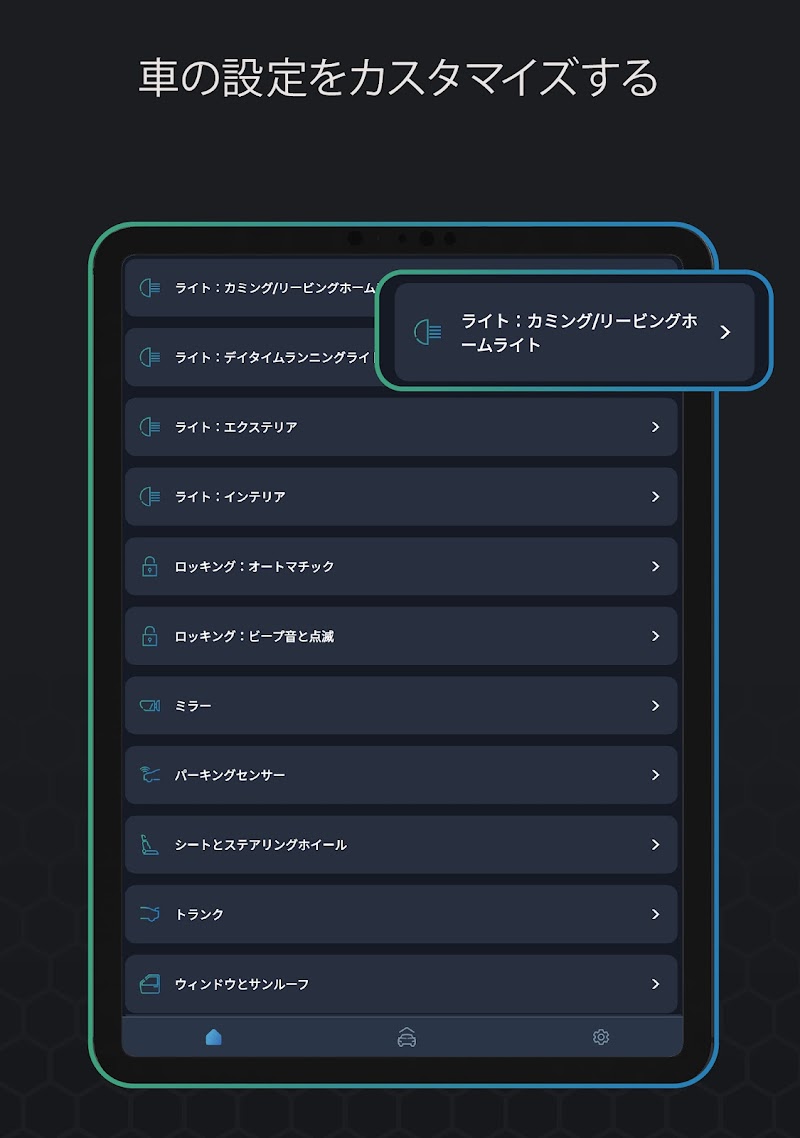
Task: Open the home tab in bottom bar
Action: tap(213, 1037)
